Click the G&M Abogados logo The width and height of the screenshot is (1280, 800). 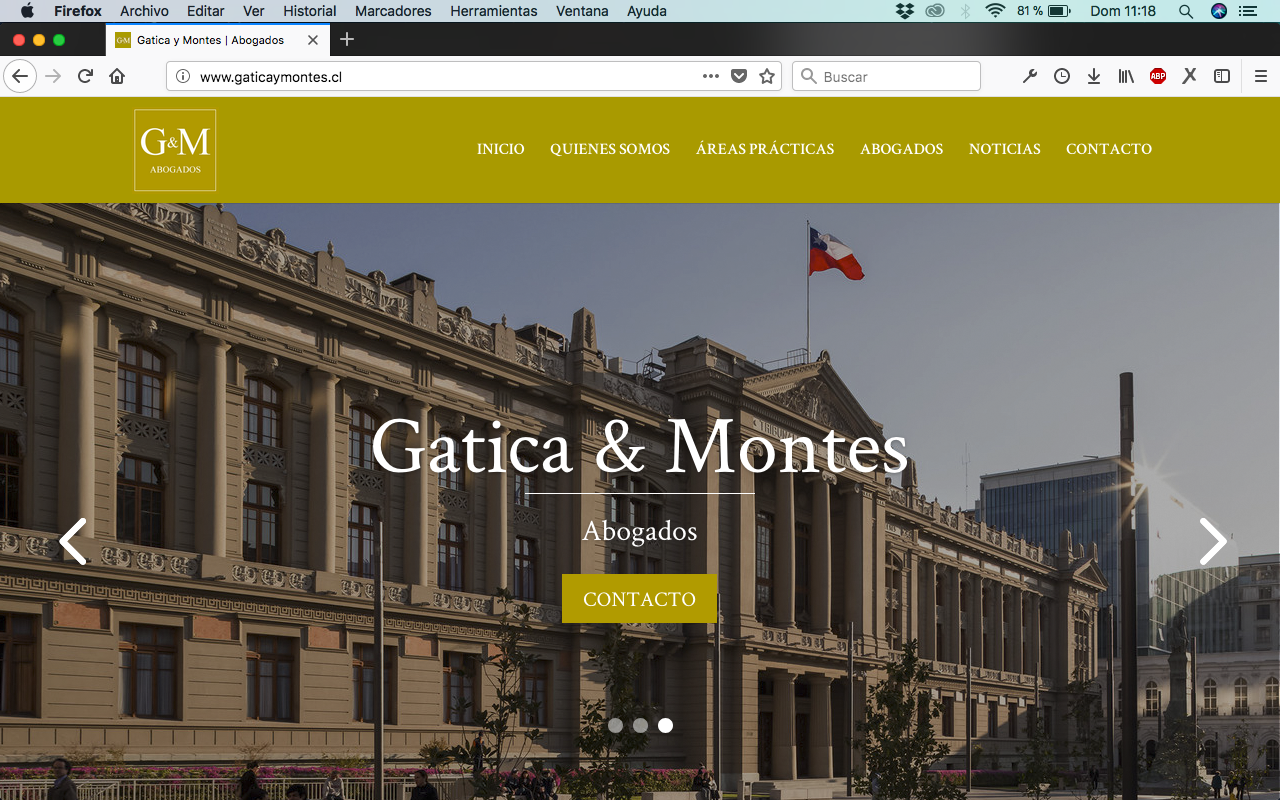(x=175, y=150)
